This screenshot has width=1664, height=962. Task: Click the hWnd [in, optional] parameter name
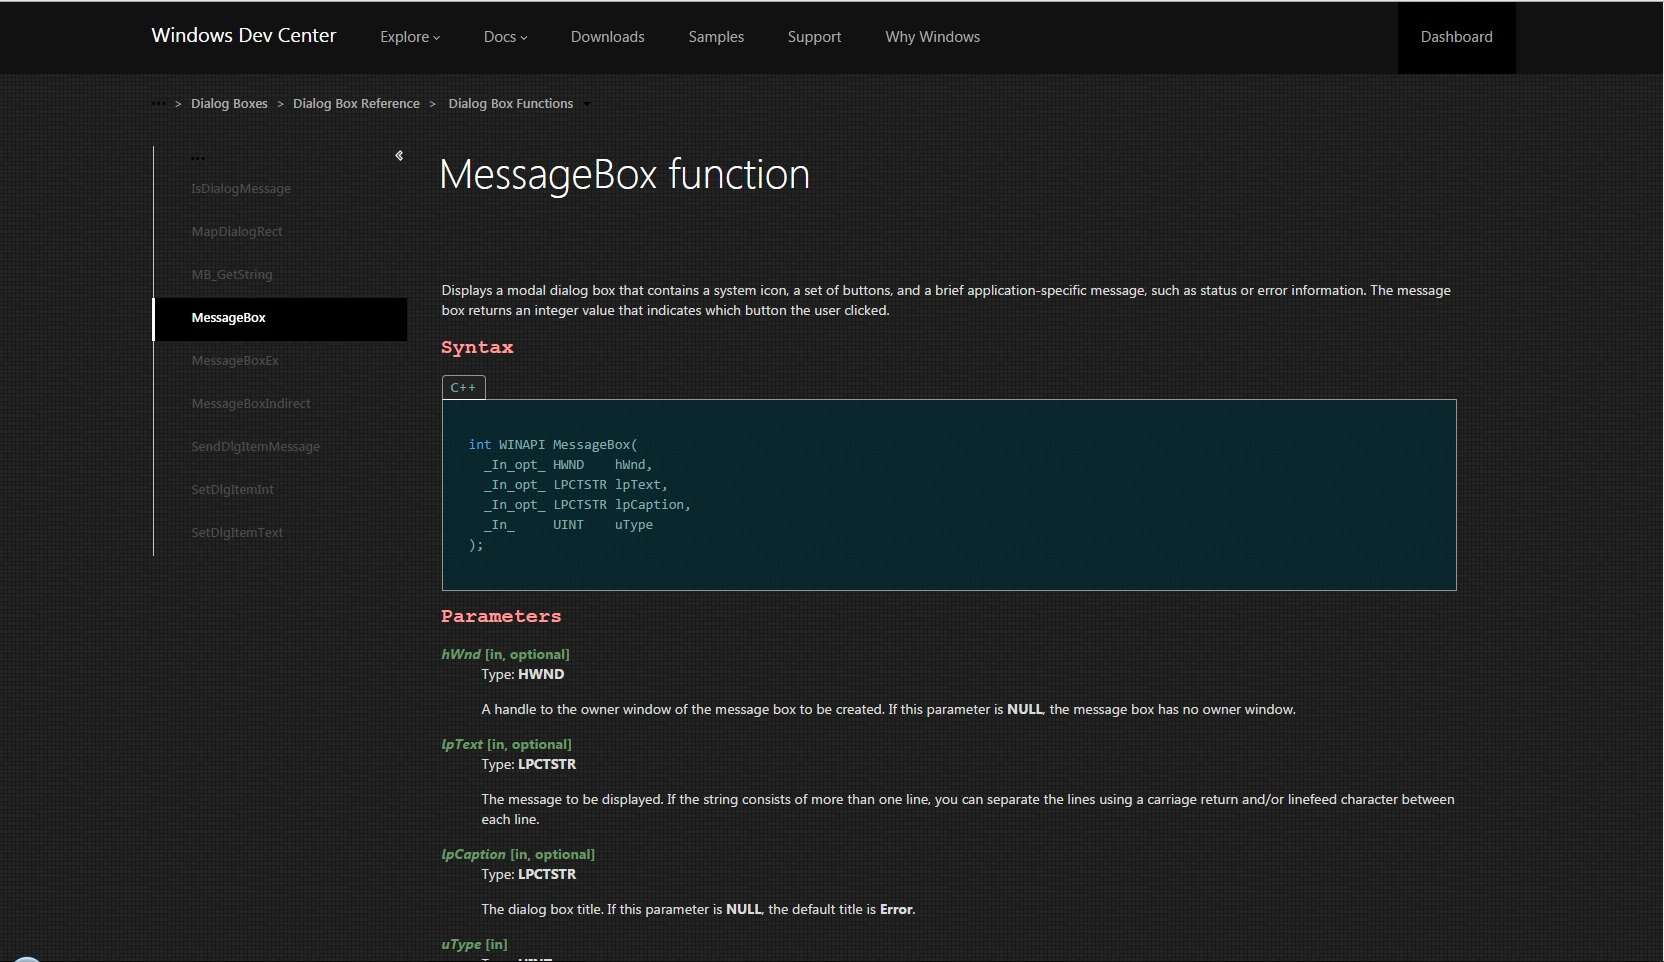point(505,654)
